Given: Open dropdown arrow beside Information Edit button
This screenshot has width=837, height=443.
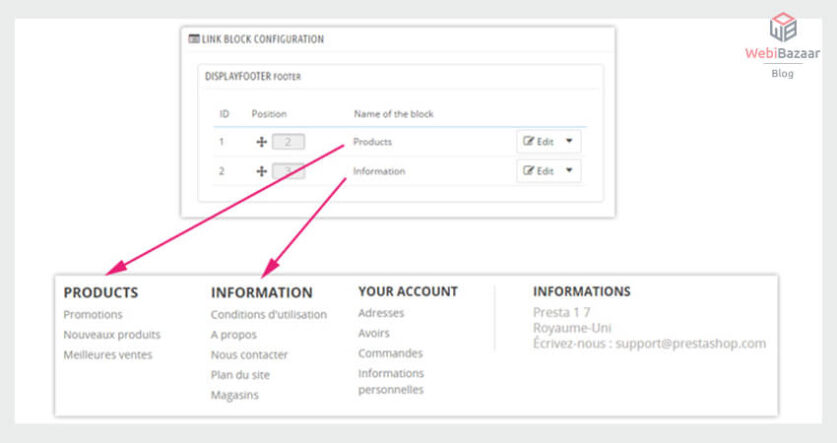Looking at the screenshot, I should click(570, 171).
